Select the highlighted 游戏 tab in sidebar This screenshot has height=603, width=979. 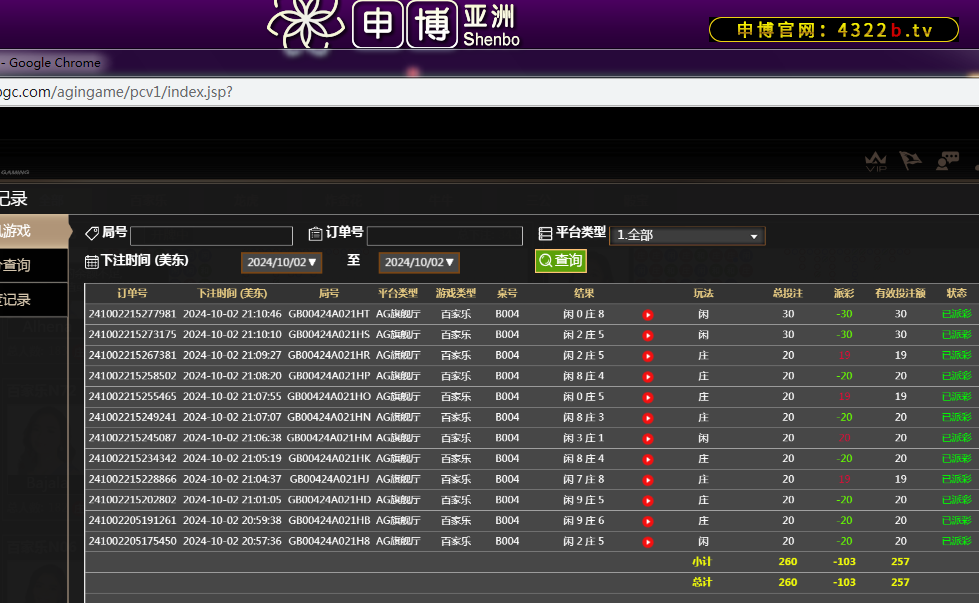(30, 231)
